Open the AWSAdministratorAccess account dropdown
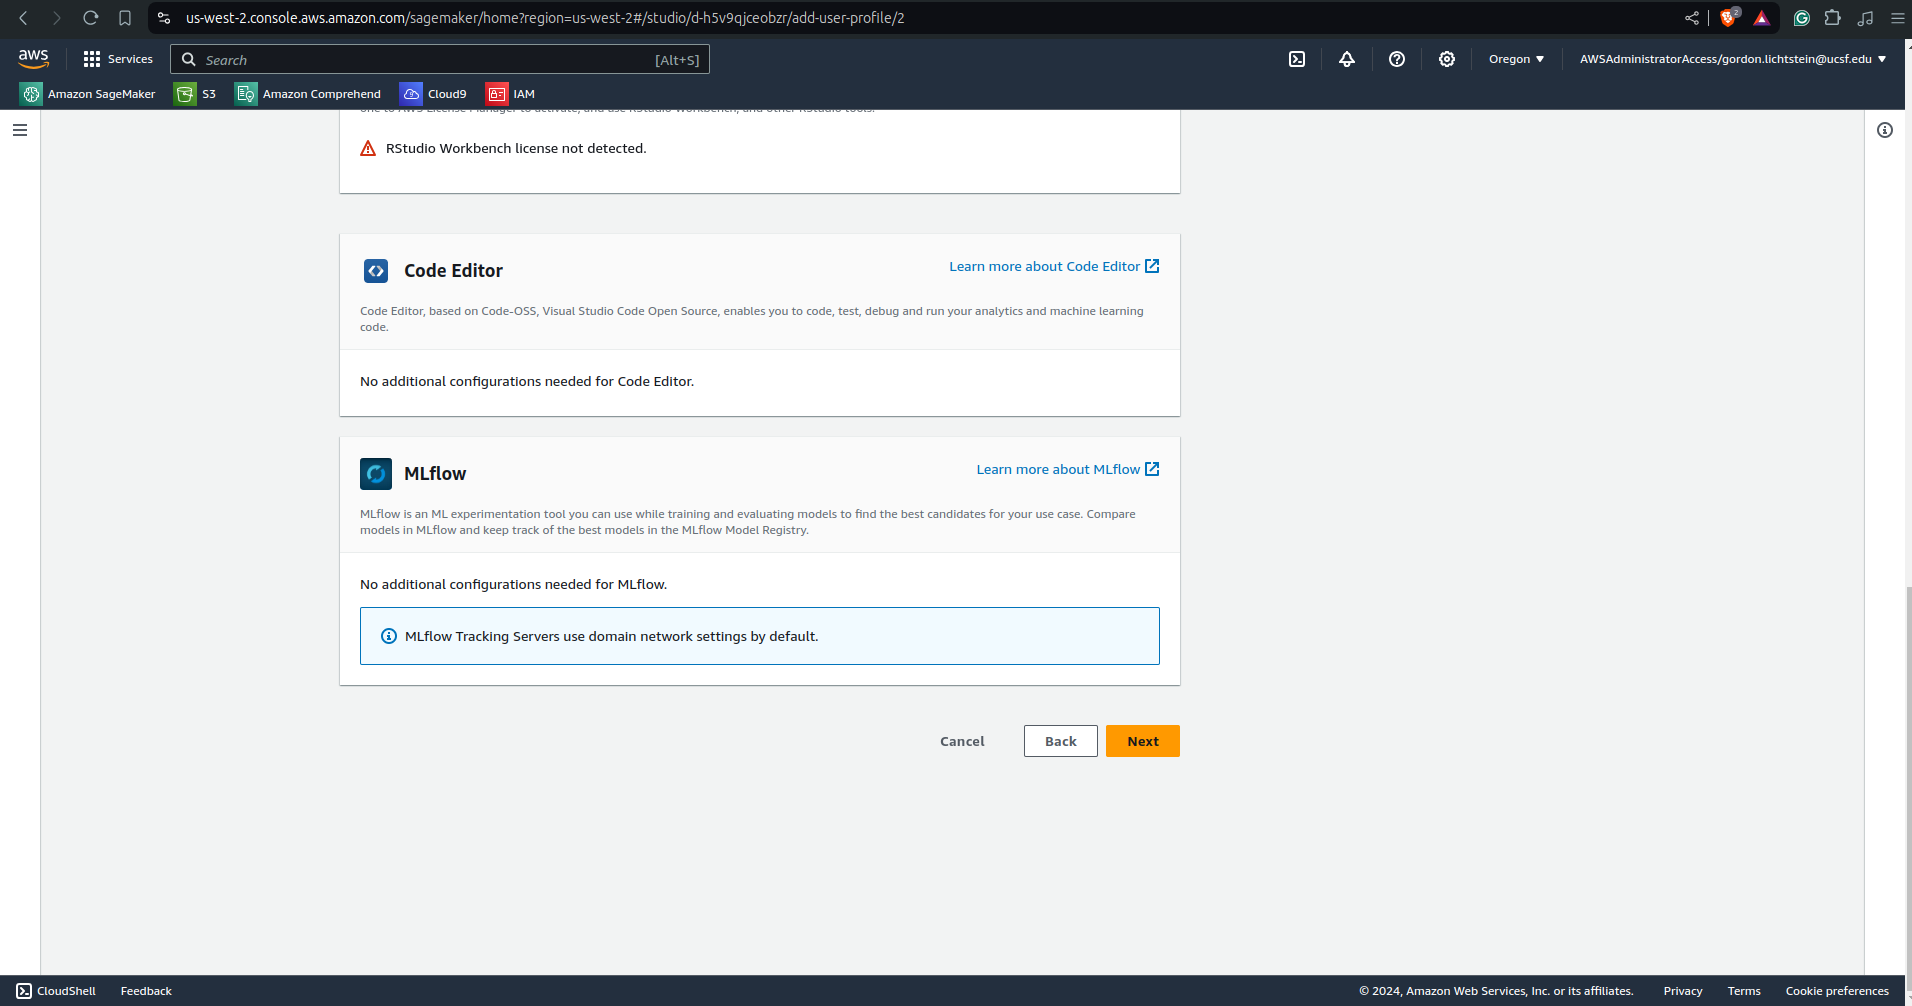This screenshot has height=1006, width=1912. coord(1733,59)
